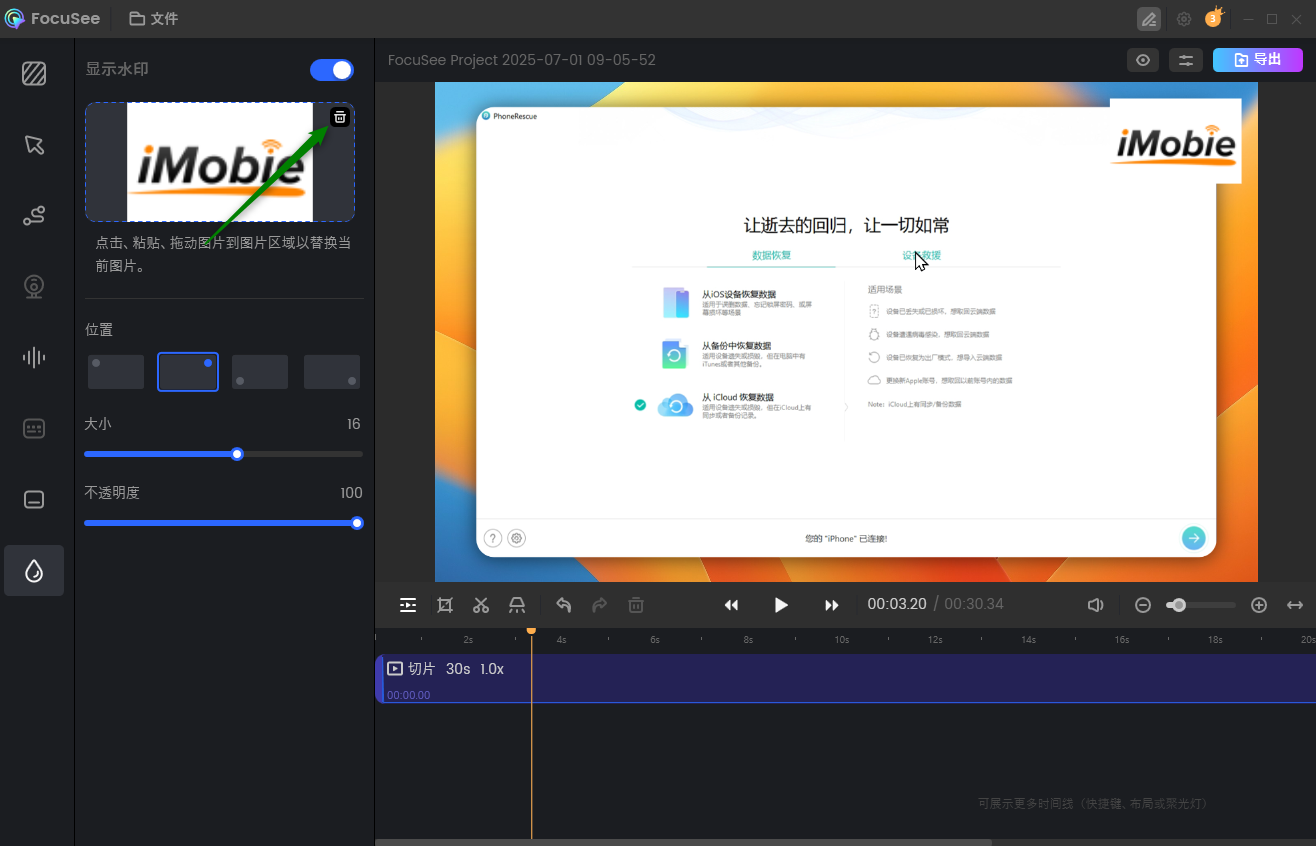Toggle the timeline track list icon

pyautogui.click(x=408, y=605)
